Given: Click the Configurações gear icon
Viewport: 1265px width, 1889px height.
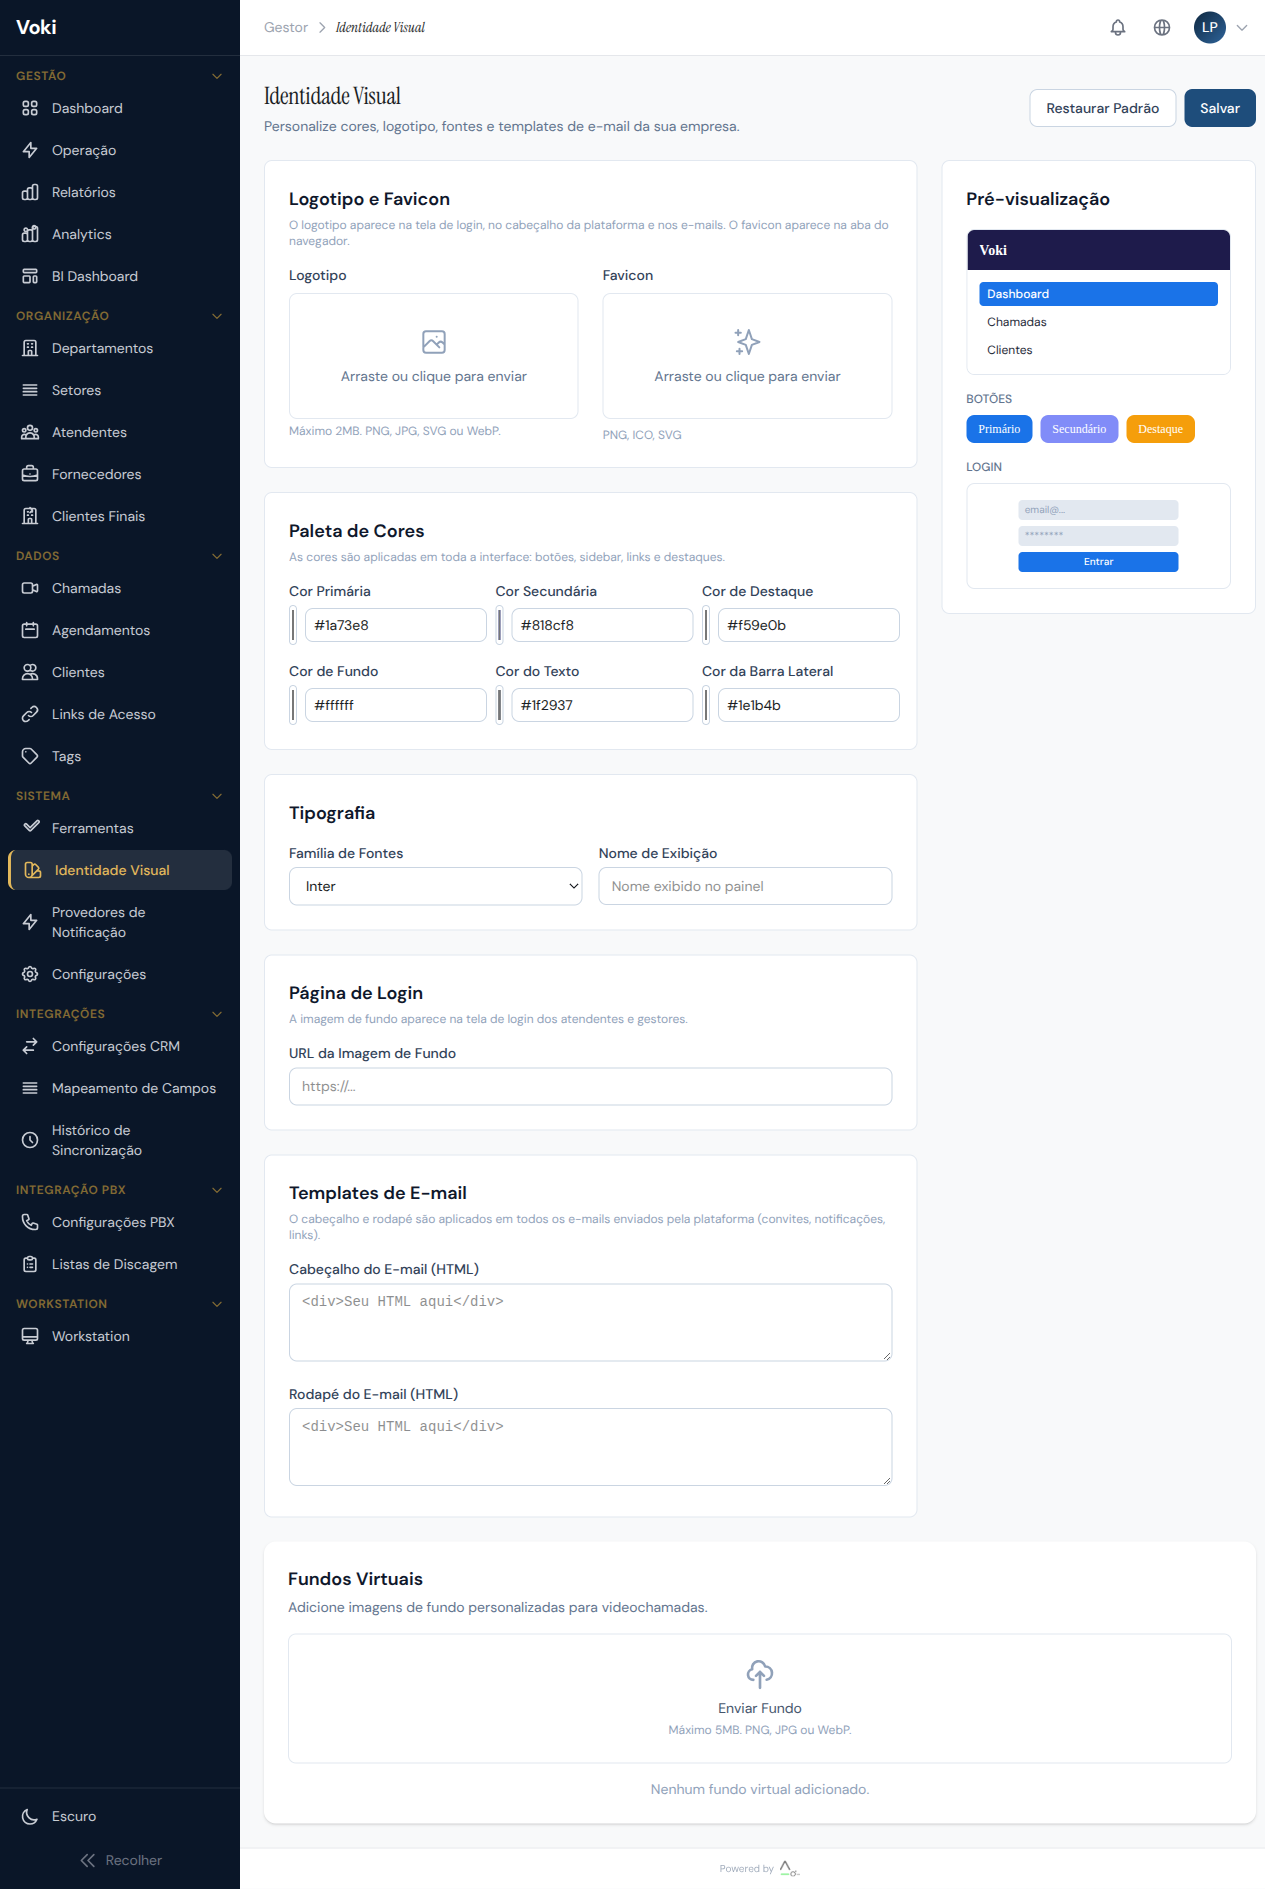Looking at the screenshot, I should [30, 974].
